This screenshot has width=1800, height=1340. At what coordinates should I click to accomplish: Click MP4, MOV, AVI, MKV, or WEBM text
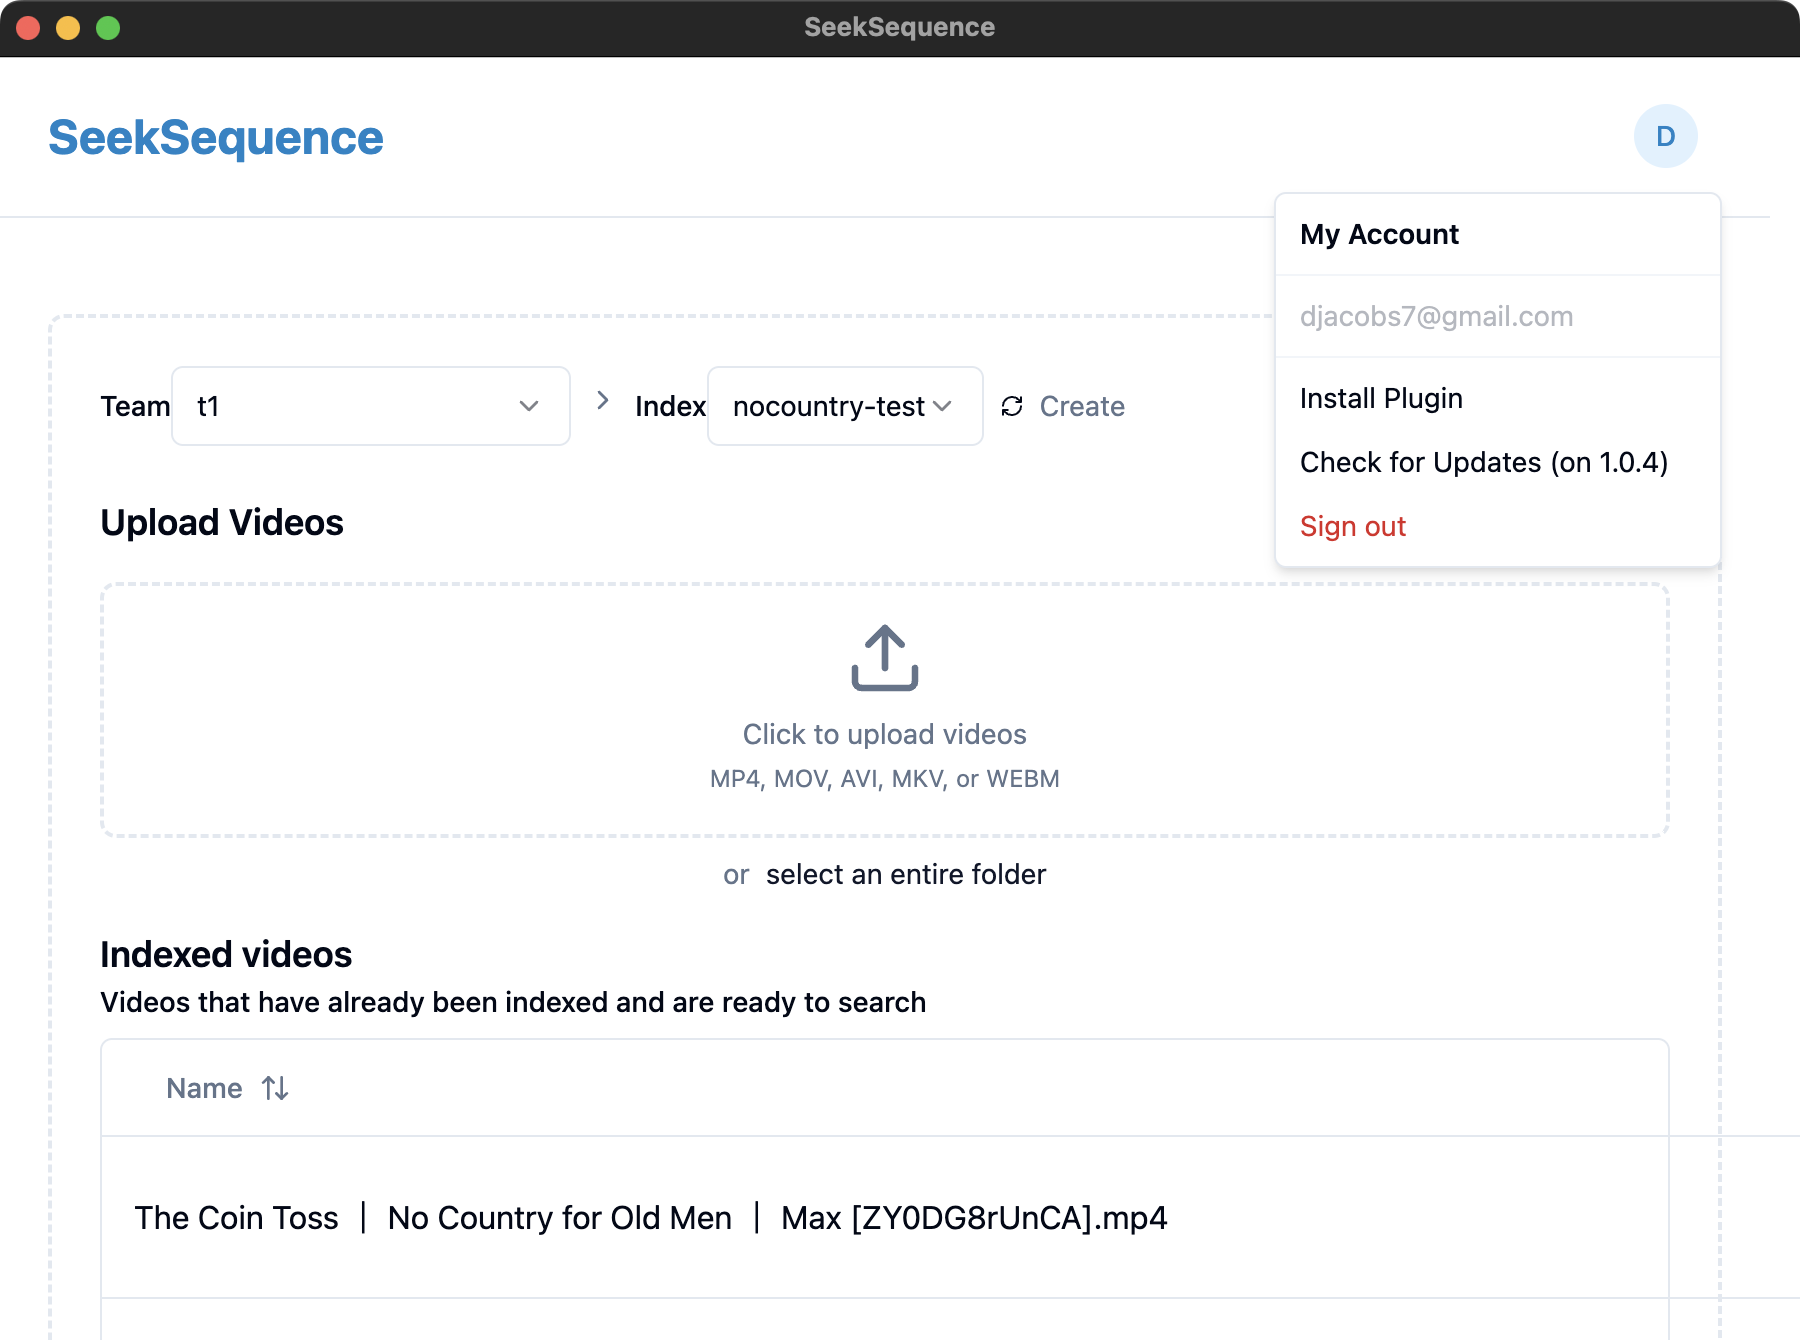click(x=884, y=778)
